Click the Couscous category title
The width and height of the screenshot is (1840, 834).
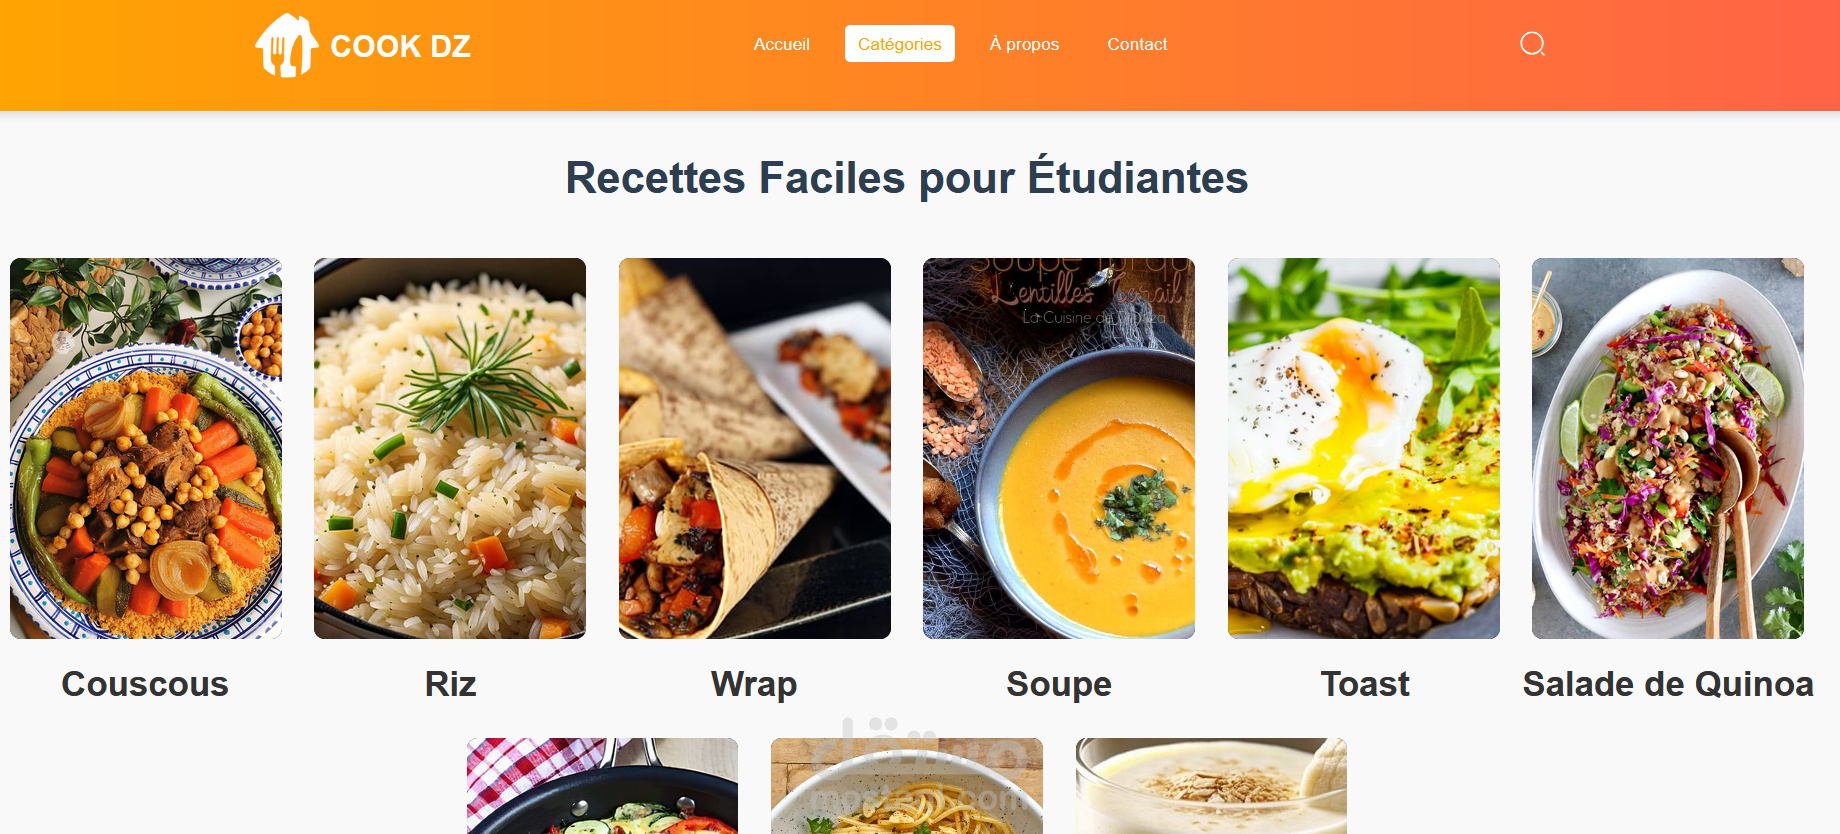(x=145, y=684)
